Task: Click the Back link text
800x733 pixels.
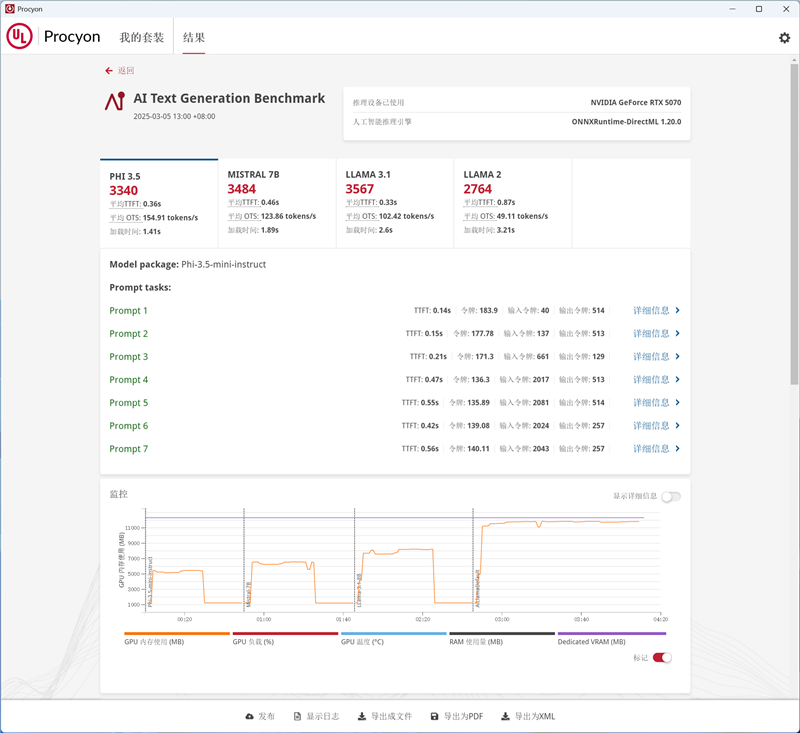Action: pos(126,71)
